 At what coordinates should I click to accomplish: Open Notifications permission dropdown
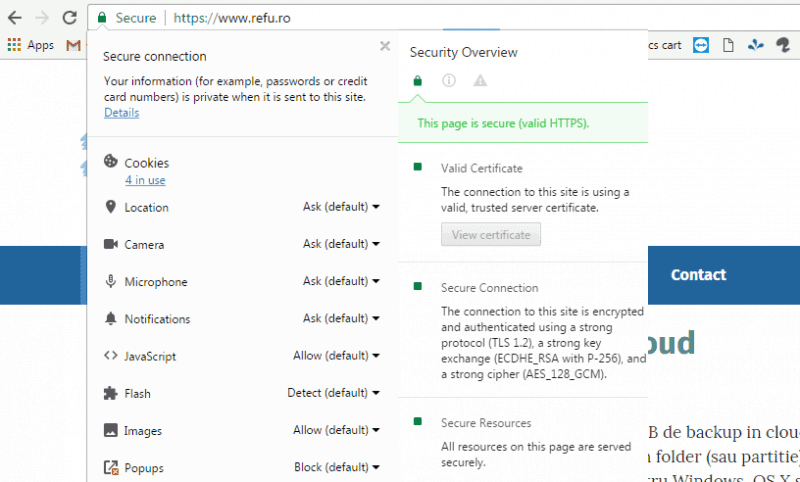point(341,318)
